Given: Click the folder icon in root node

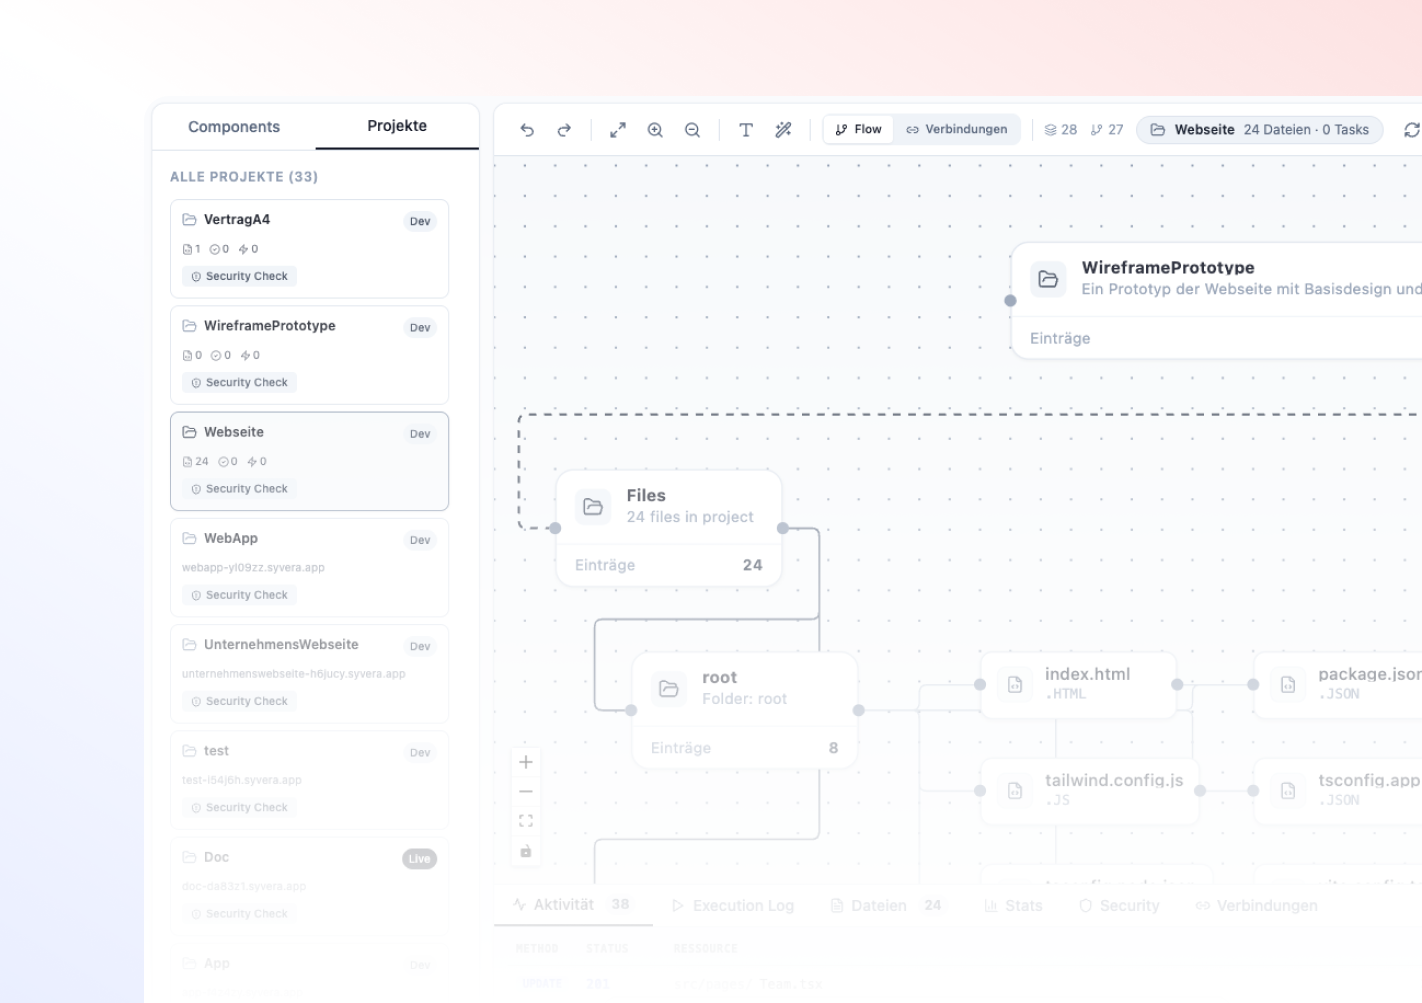Looking at the screenshot, I should tap(669, 688).
